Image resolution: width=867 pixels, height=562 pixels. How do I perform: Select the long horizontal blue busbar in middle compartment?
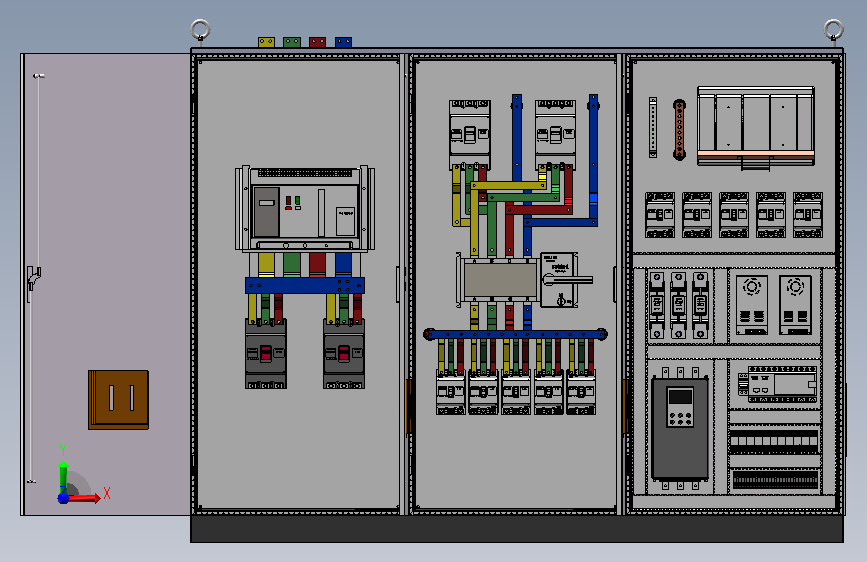pos(515,334)
